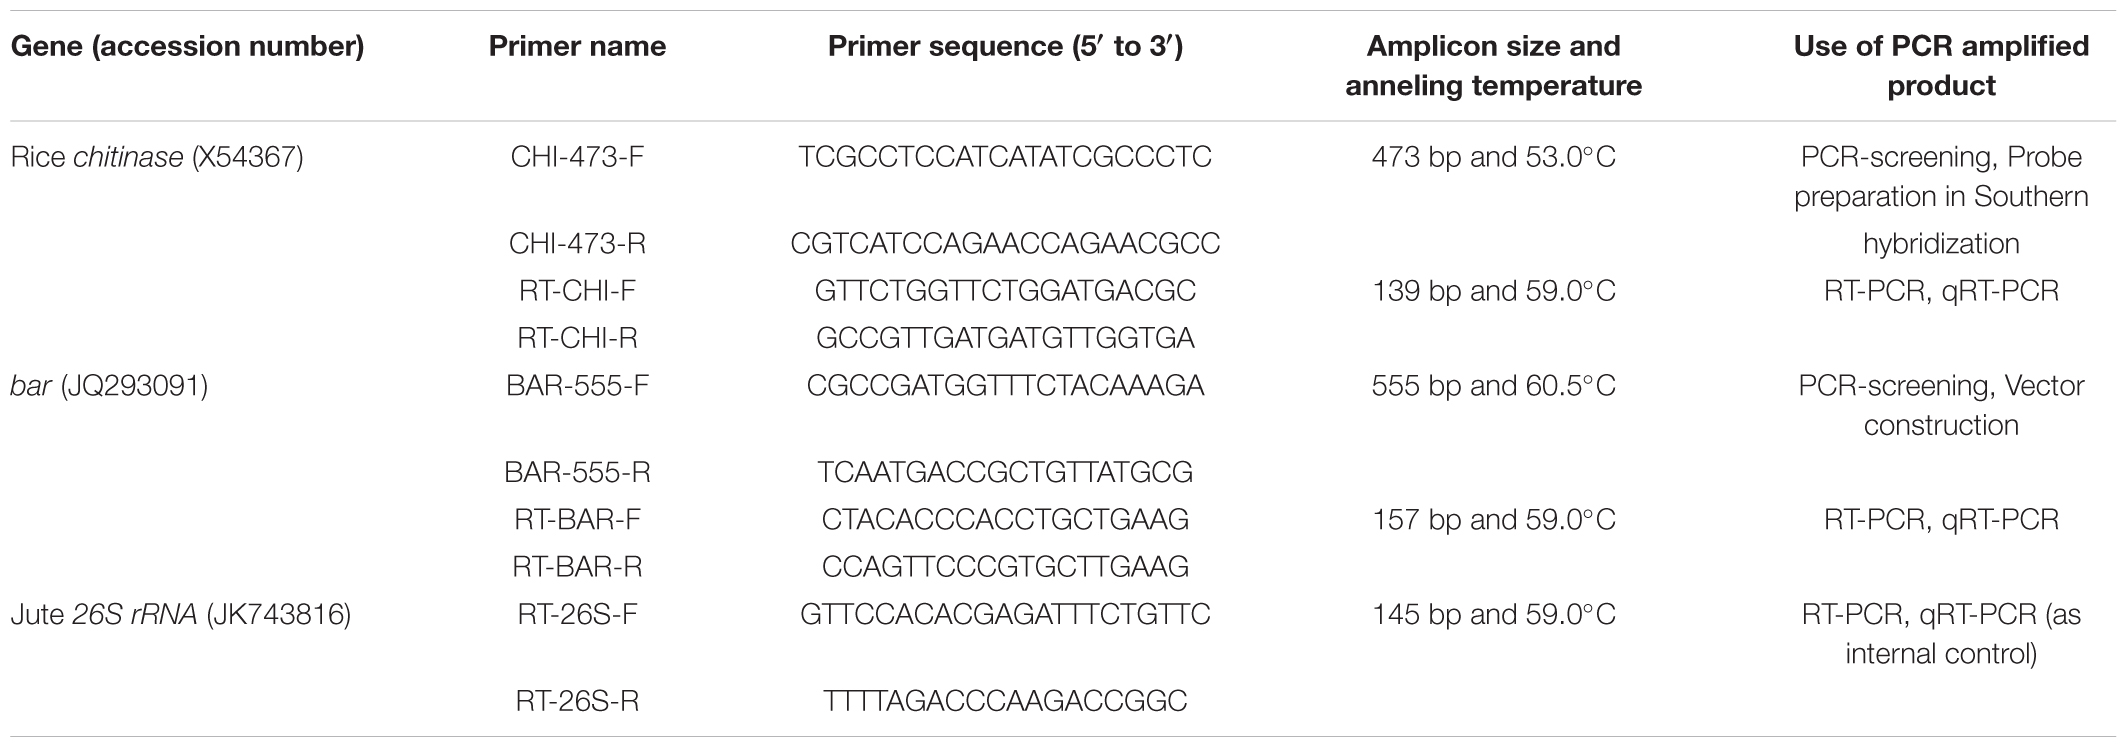Click the 'Primer name' column header

coord(577,46)
